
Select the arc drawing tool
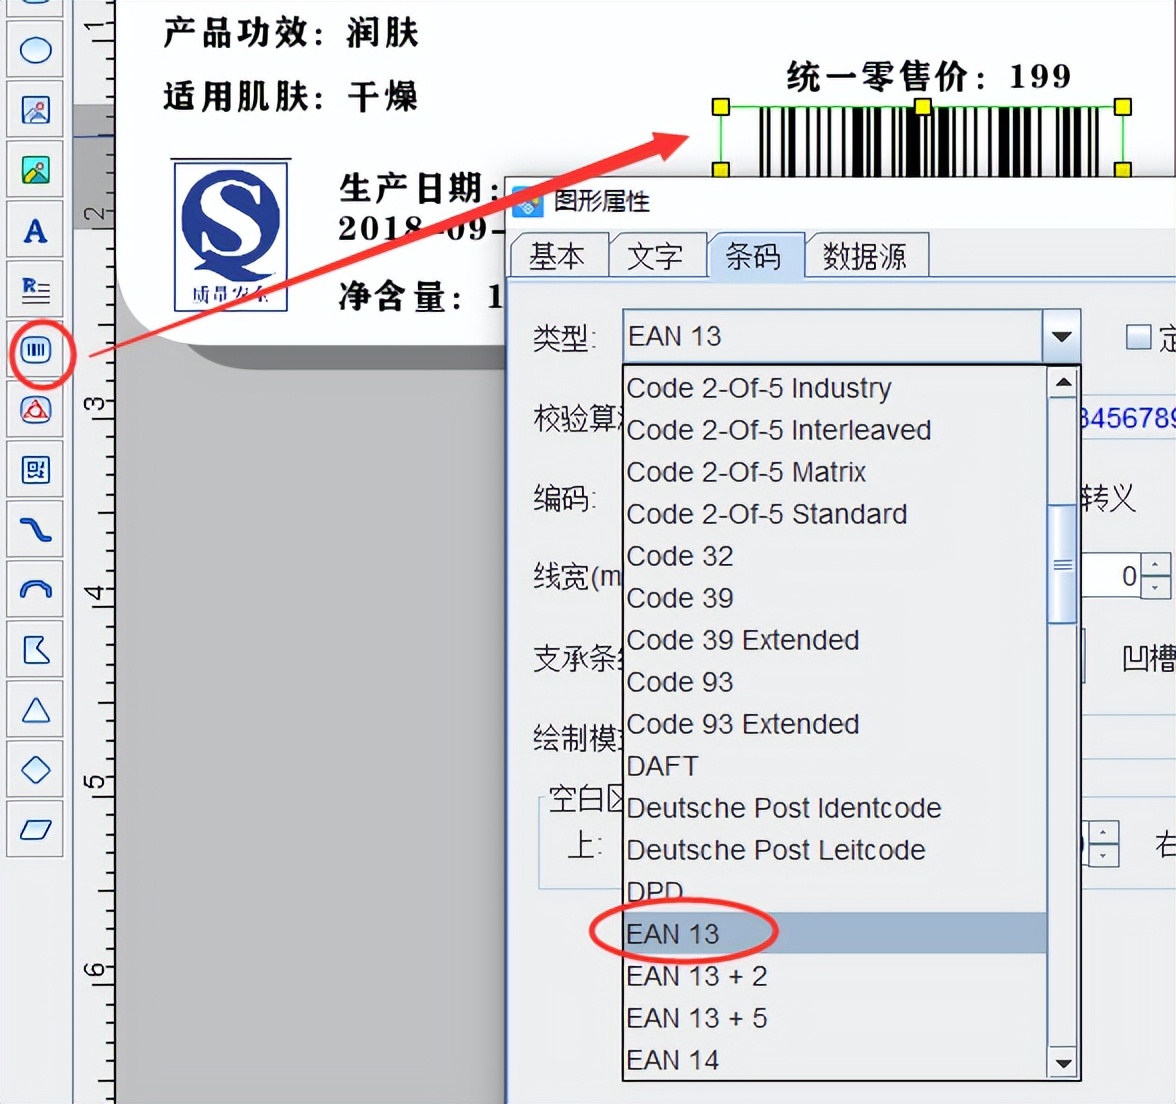click(35, 590)
